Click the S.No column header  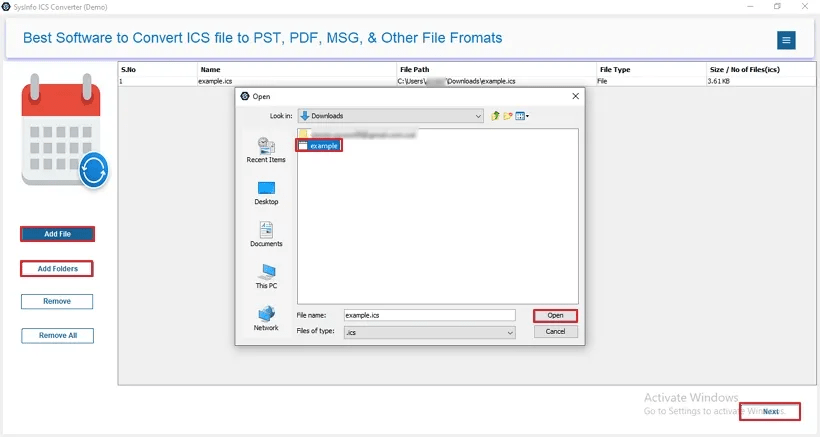(x=158, y=70)
